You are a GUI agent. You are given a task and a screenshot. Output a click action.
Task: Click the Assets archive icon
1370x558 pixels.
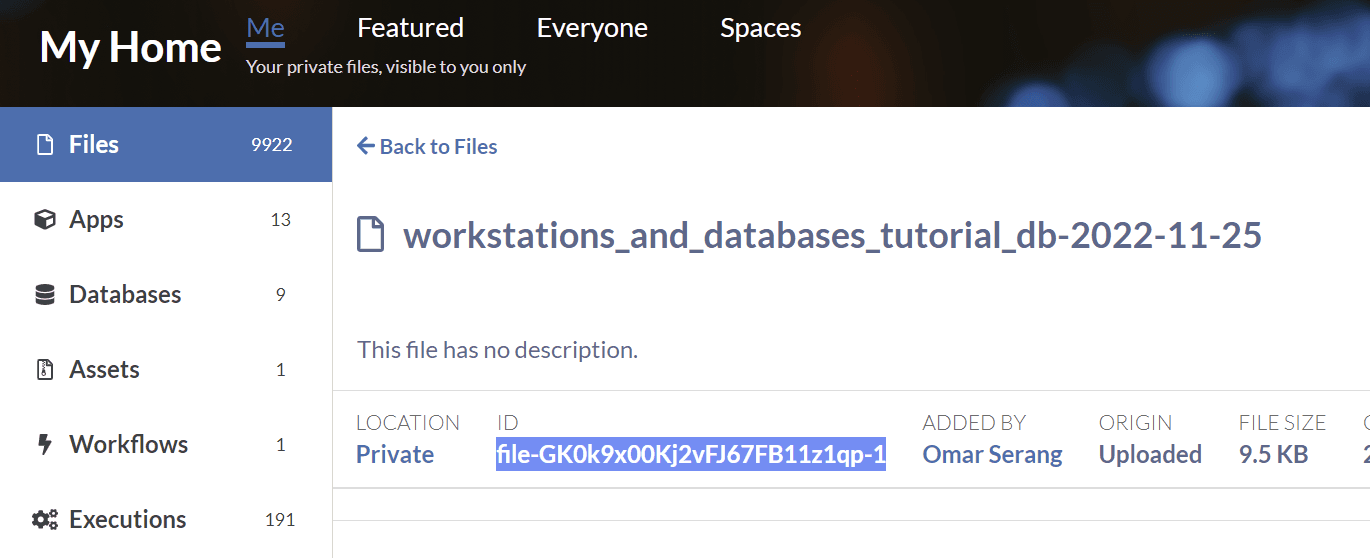pyautogui.click(x=44, y=370)
